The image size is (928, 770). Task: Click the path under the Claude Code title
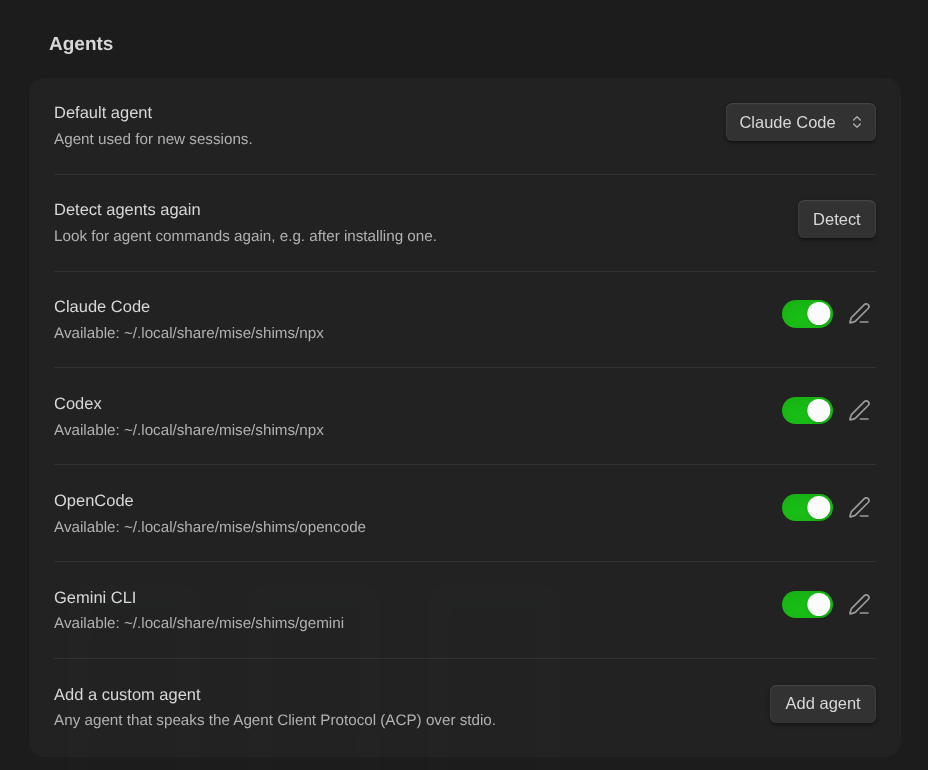click(189, 333)
